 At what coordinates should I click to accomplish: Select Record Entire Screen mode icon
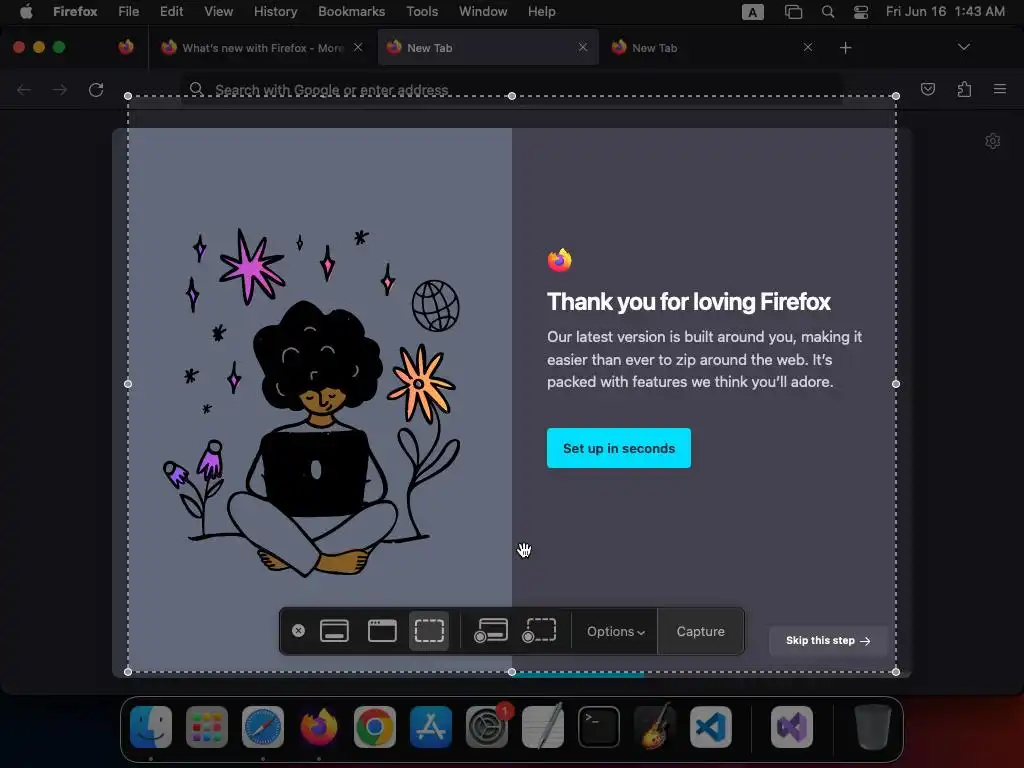coord(491,631)
